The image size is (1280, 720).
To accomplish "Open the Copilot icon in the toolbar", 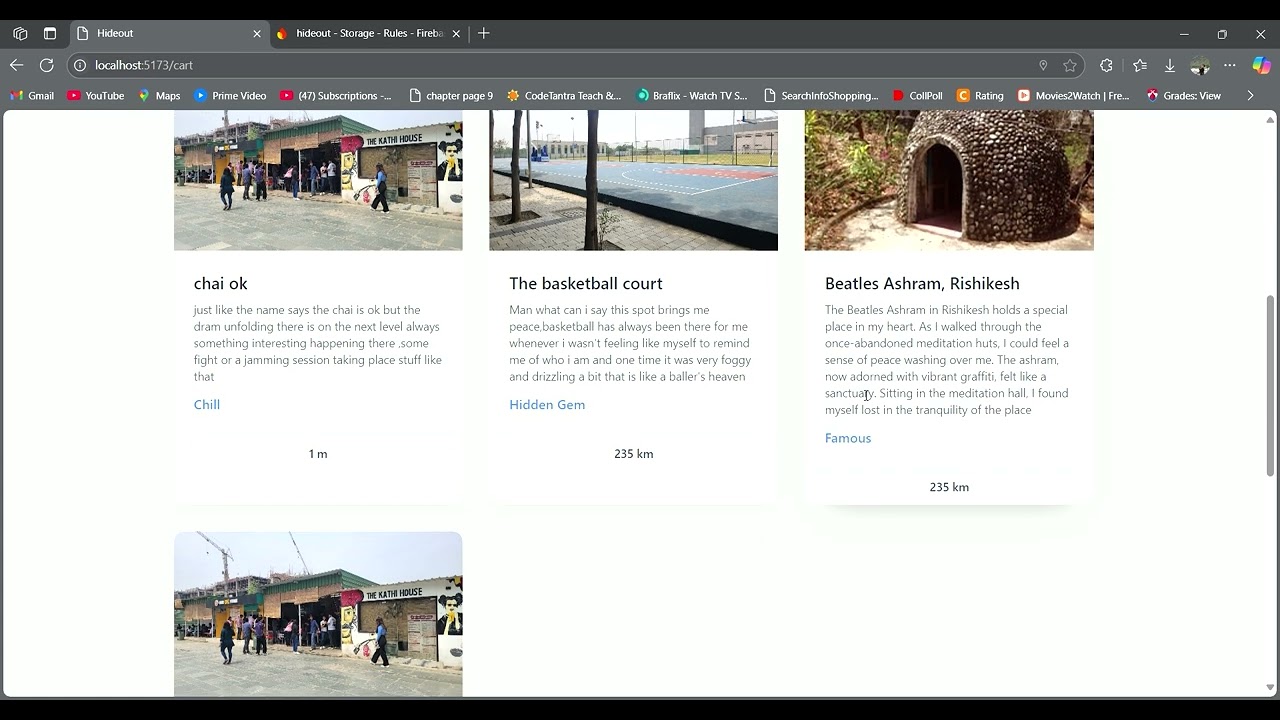I will point(1262,64).
